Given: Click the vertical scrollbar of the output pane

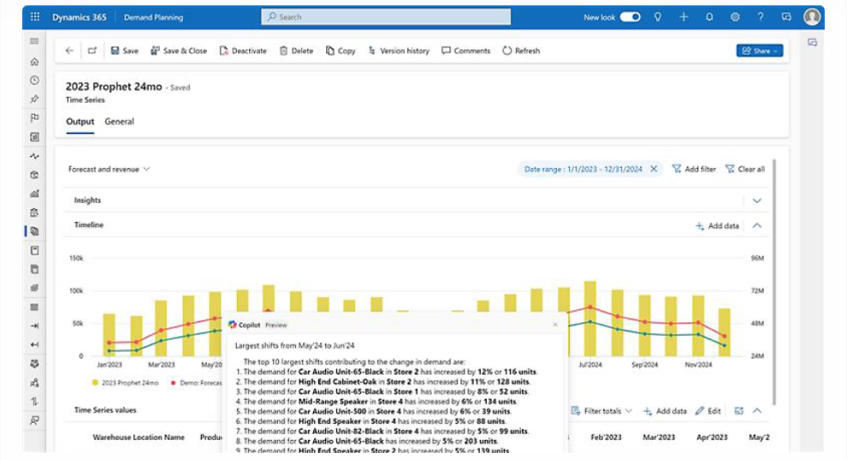Looking at the screenshot, I should pos(774,281).
